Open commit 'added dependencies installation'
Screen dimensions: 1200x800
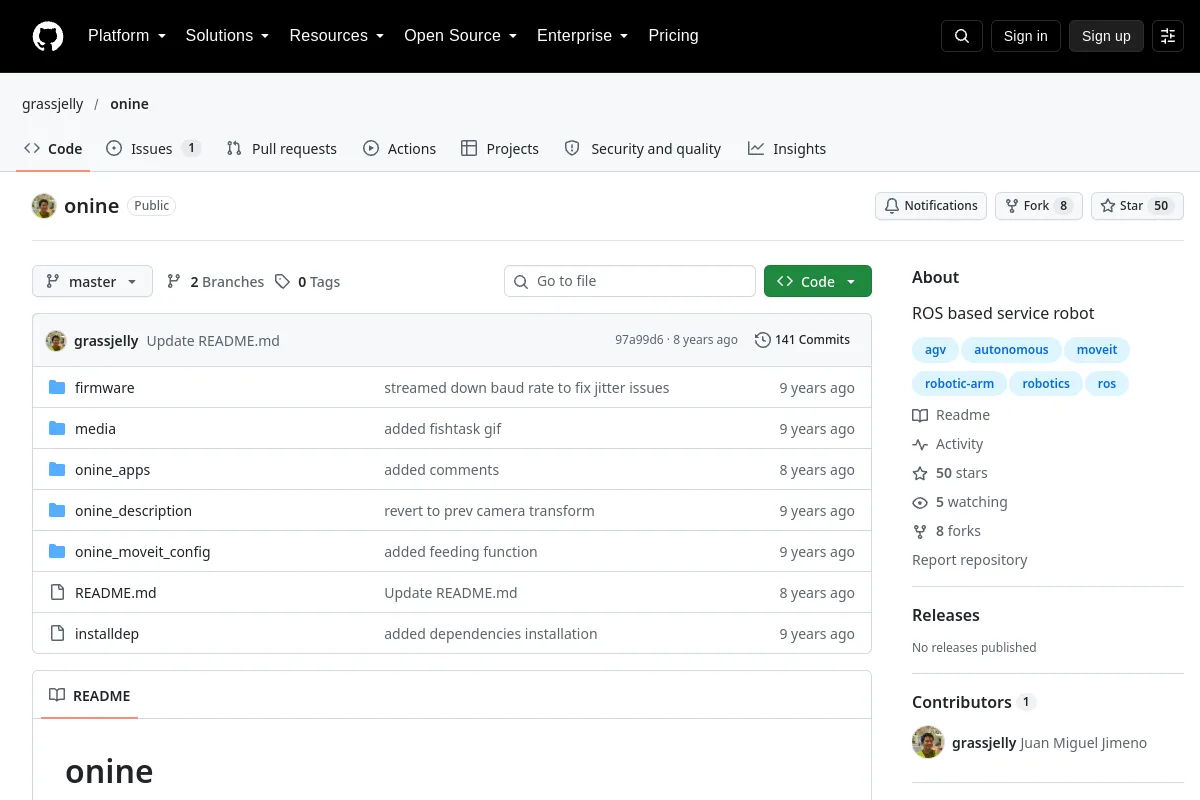coord(491,634)
